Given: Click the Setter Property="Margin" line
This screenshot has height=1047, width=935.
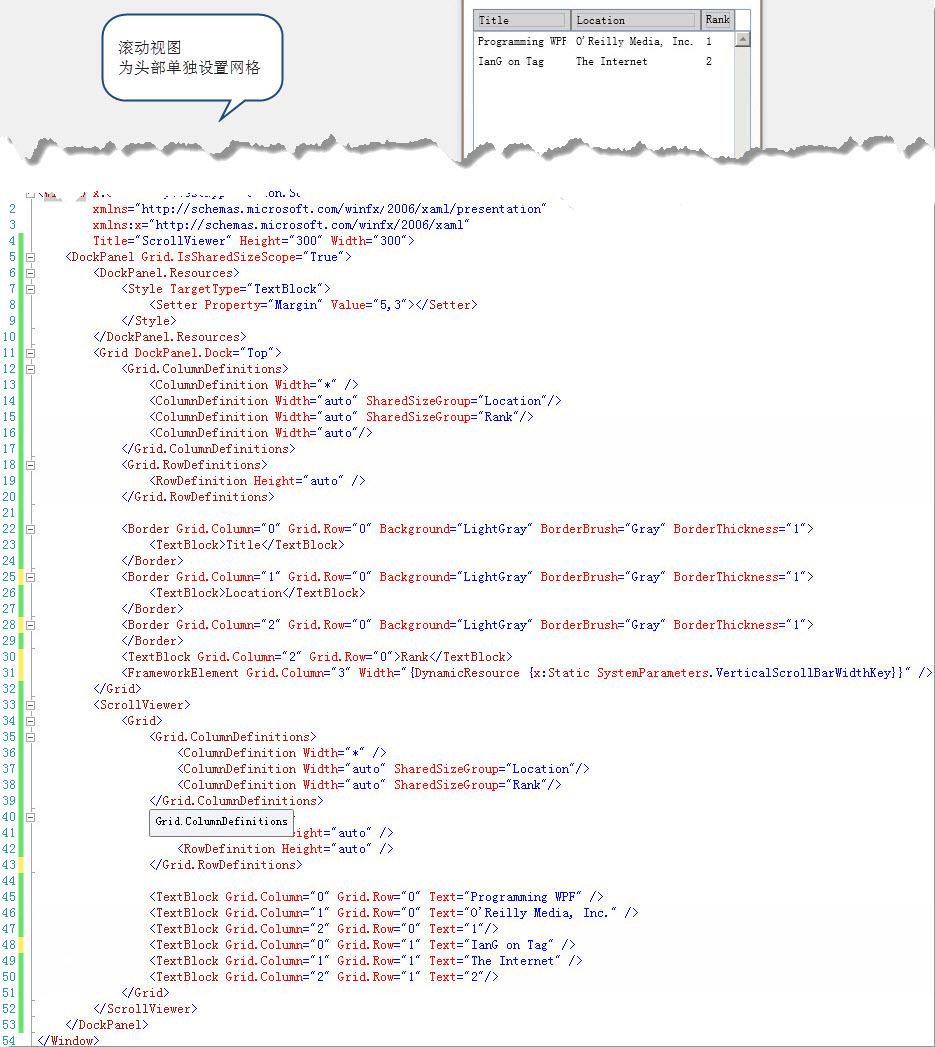Looking at the screenshot, I should (313, 305).
